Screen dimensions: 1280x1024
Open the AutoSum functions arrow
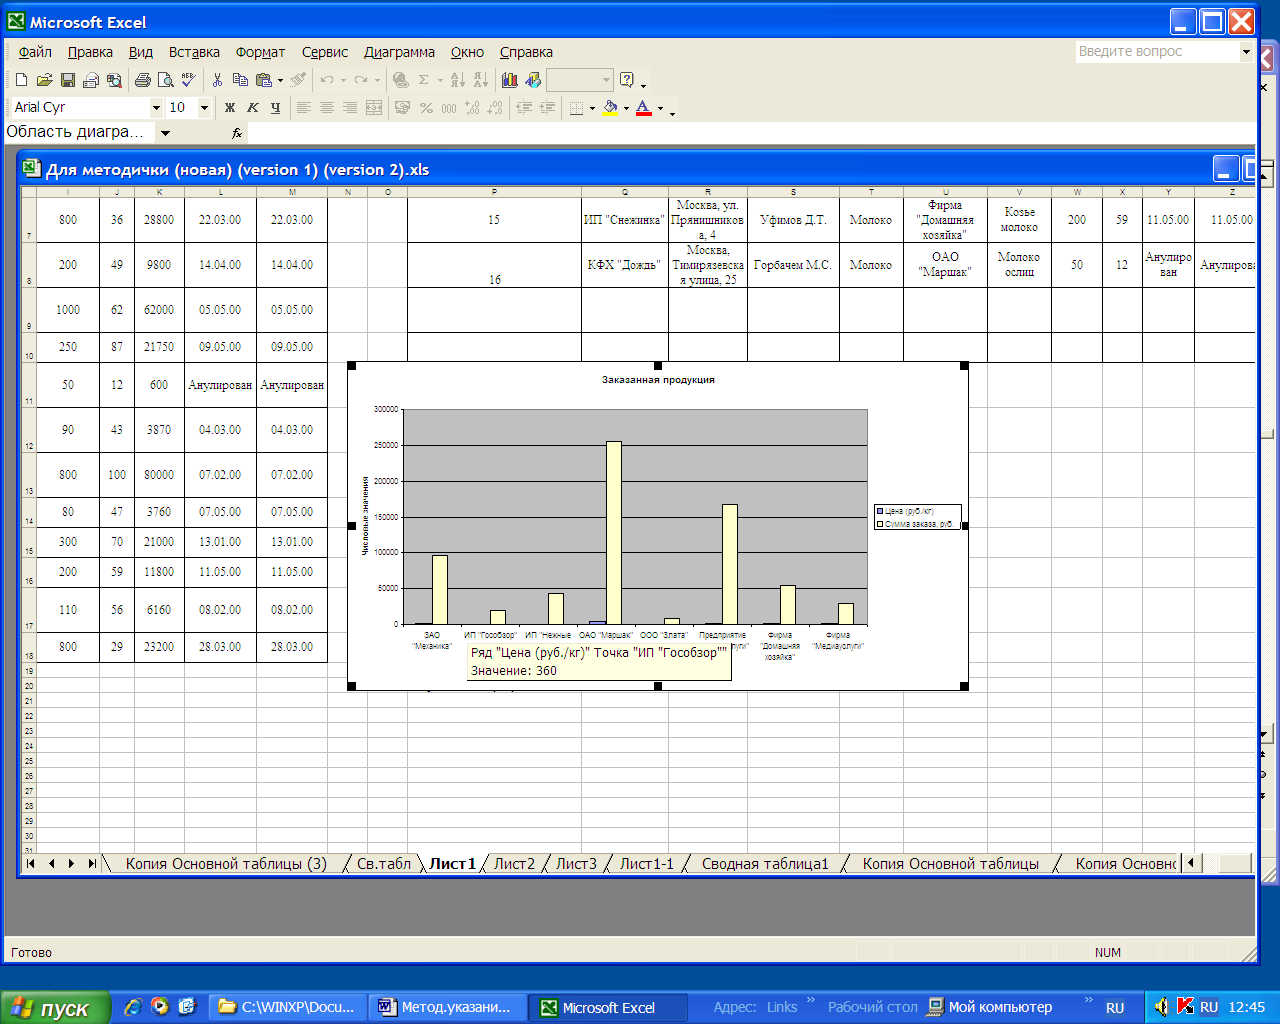pyautogui.click(x=439, y=80)
